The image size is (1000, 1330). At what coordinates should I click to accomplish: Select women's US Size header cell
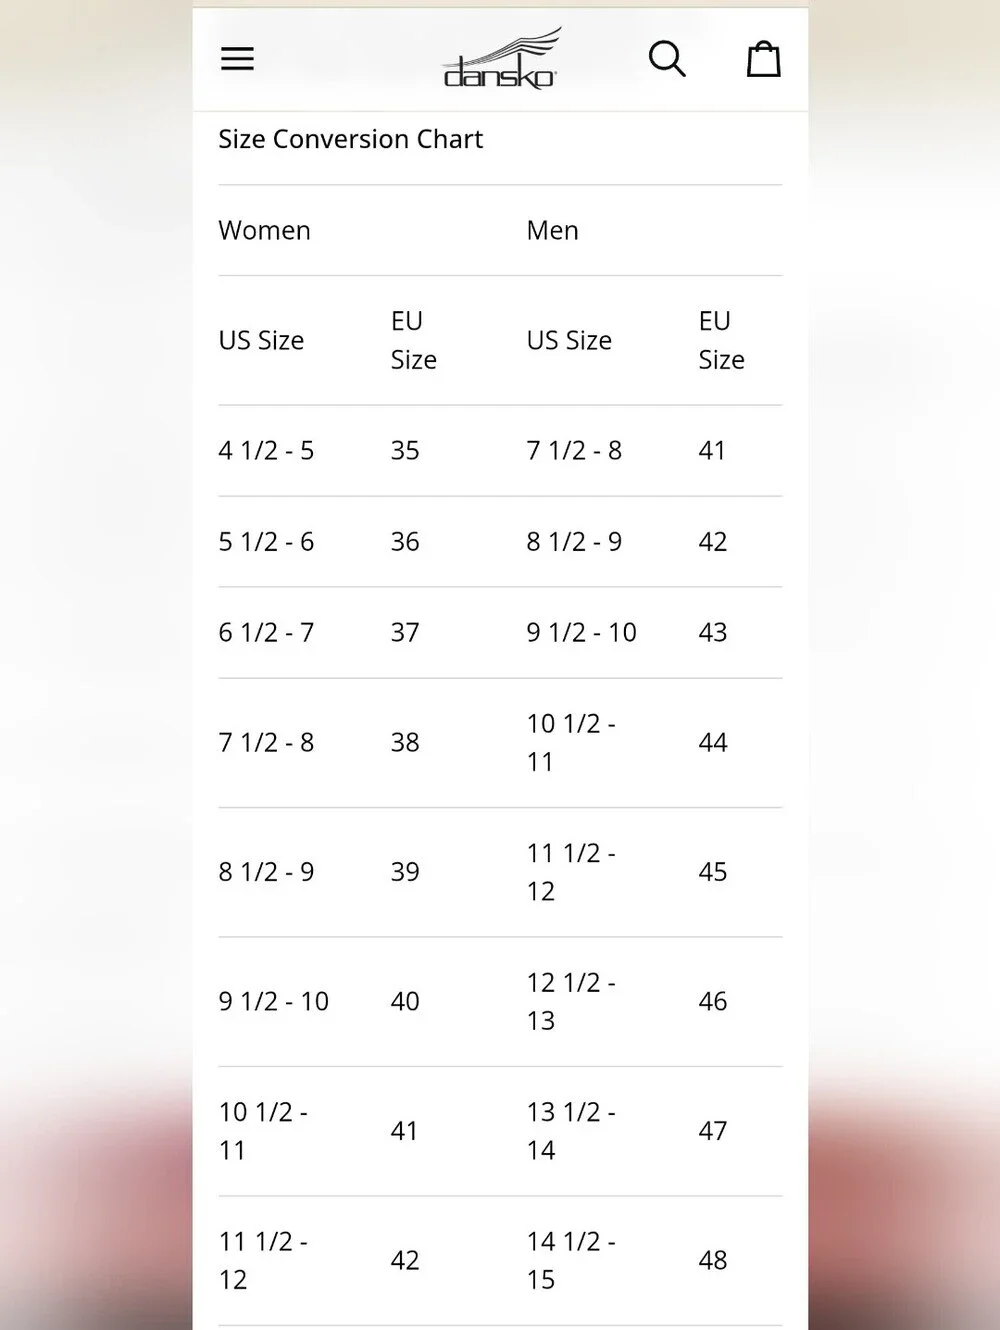[x=261, y=341]
